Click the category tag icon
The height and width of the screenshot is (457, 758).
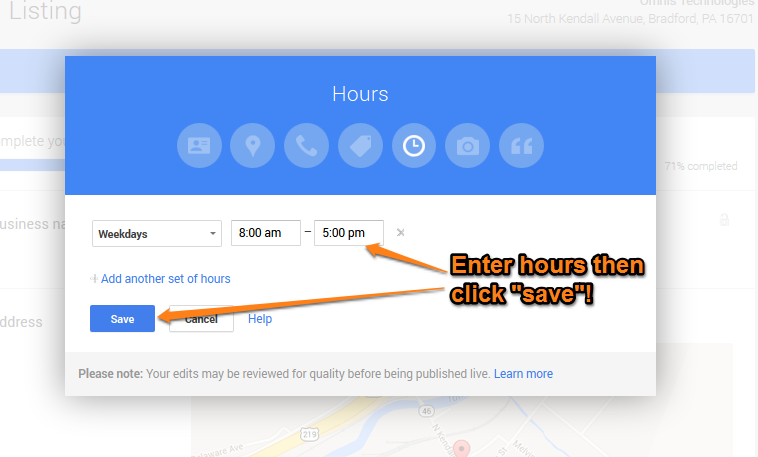pyautogui.click(x=360, y=146)
